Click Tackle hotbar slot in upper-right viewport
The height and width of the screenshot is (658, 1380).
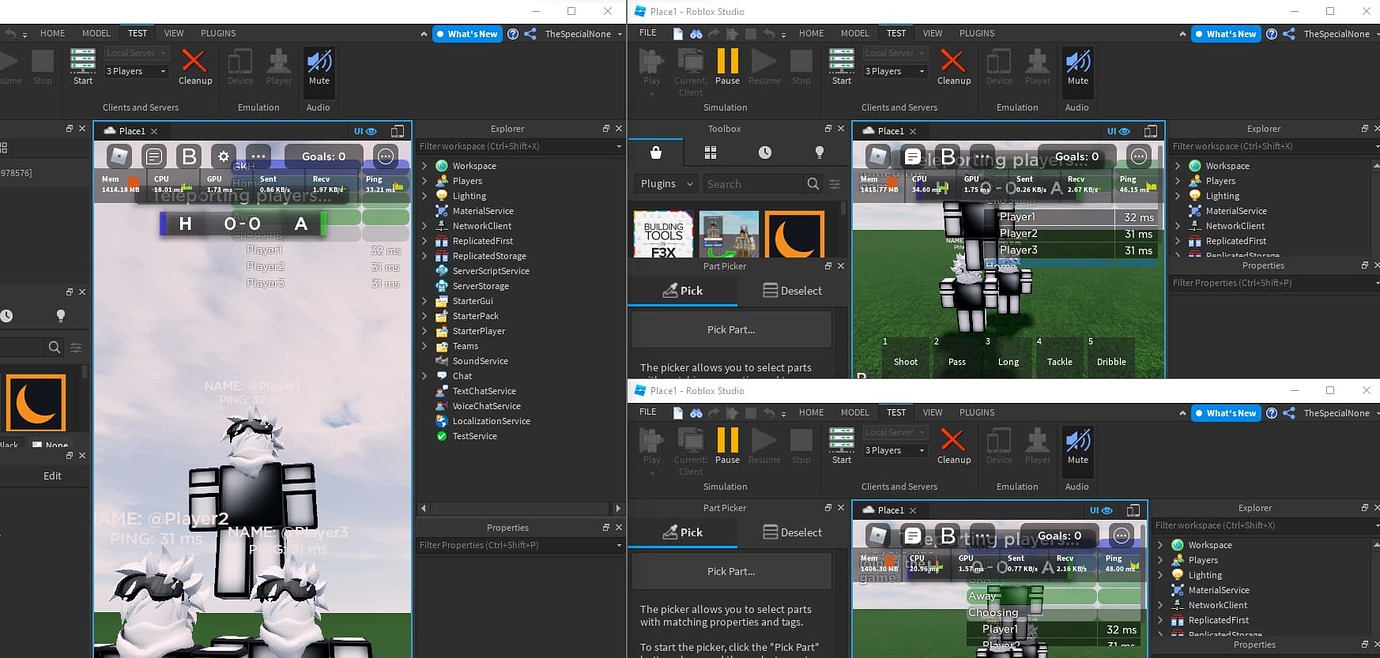coord(1059,356)
